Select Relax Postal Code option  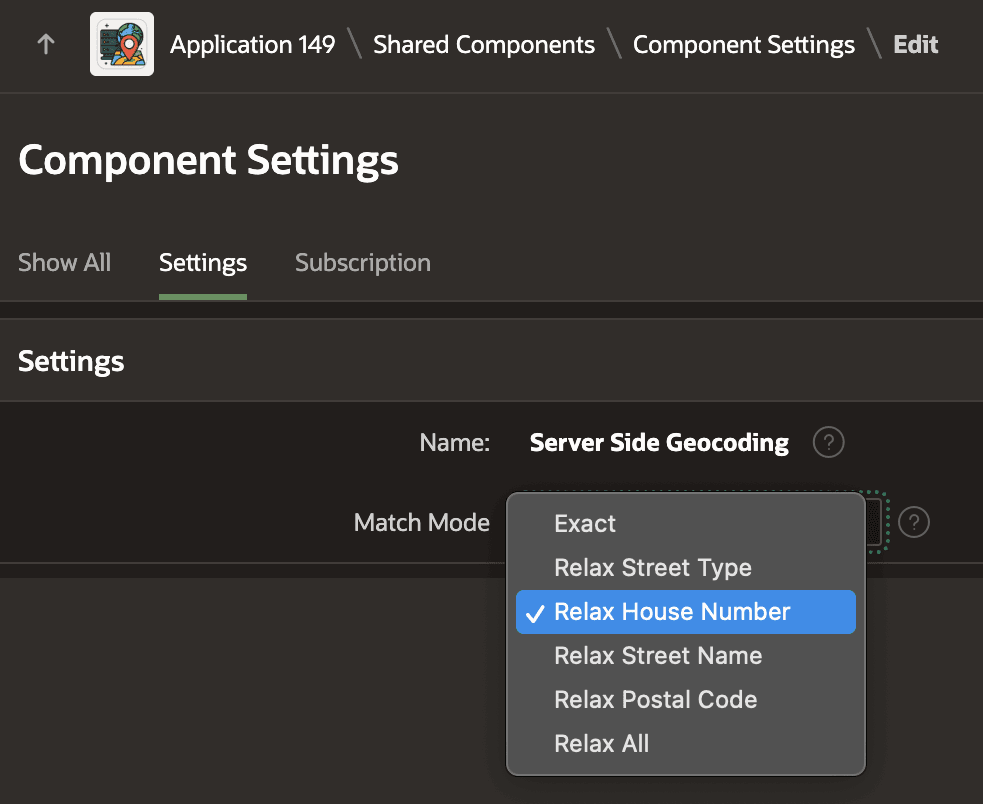[x=686, y=699]
